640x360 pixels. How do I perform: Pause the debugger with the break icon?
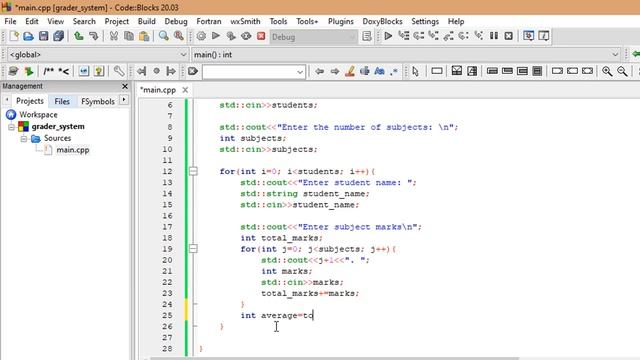(x=494, y=36)
